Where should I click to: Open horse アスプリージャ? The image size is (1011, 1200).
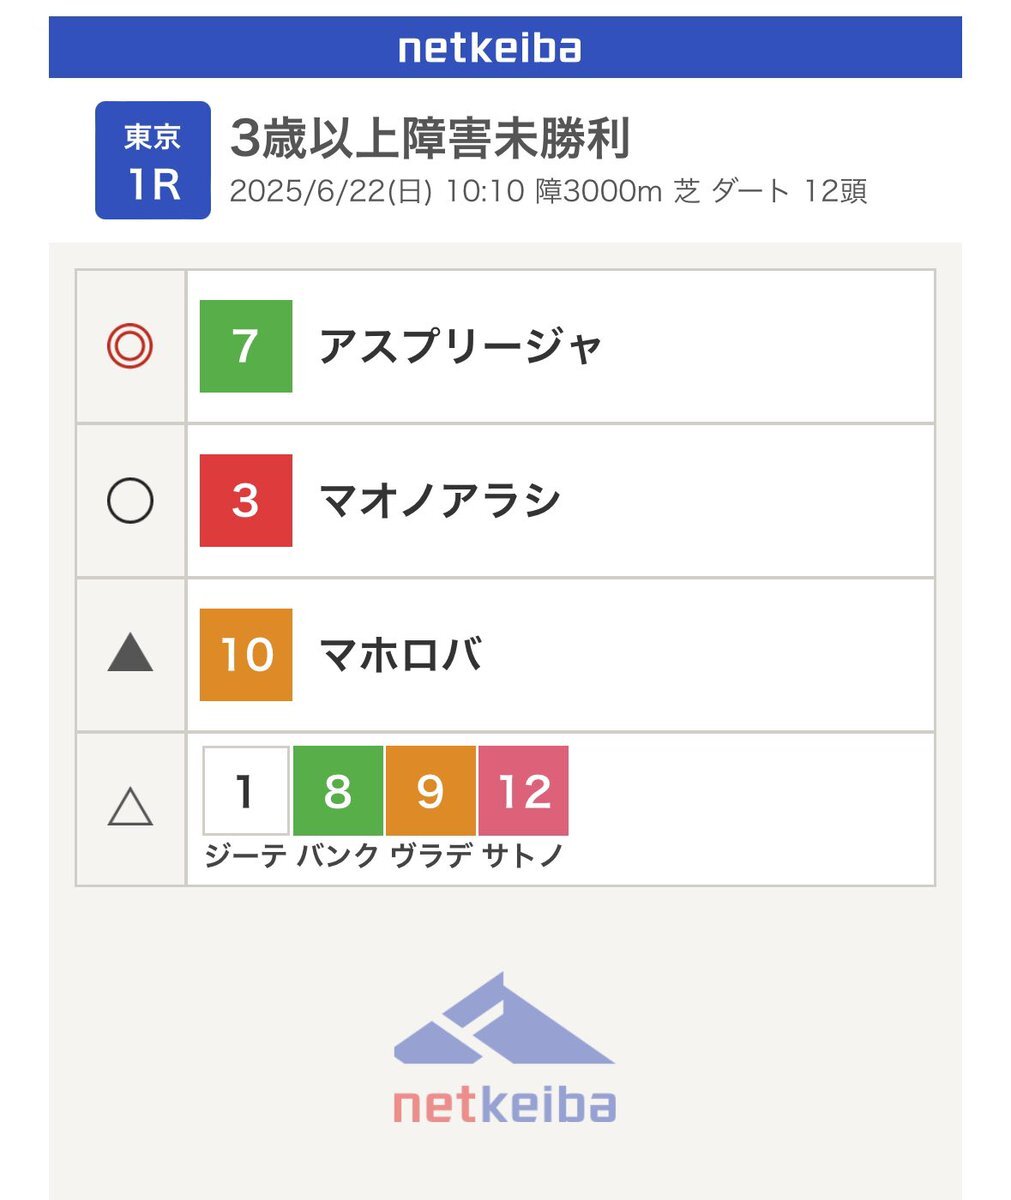pos(461,346)
